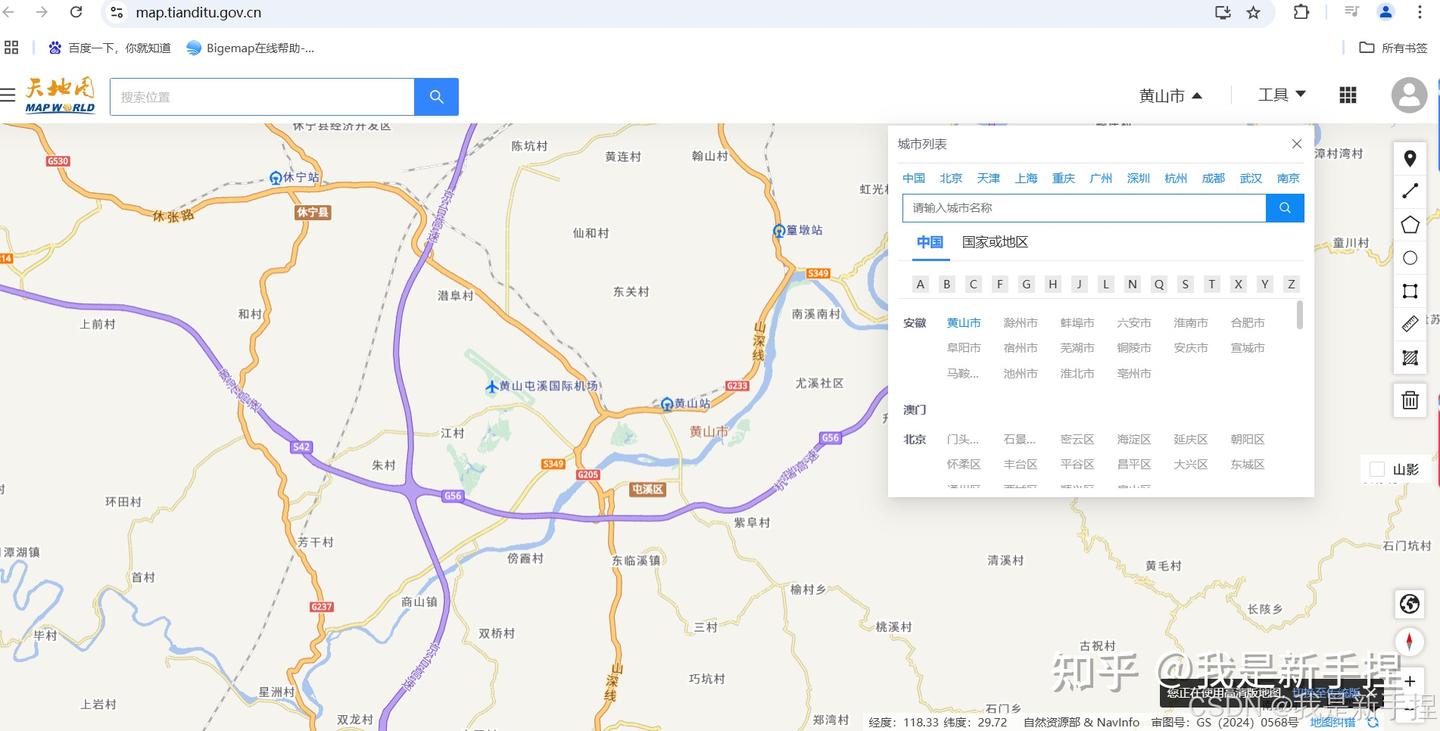Click the 合肥市 city link

tap(1246, 322)
